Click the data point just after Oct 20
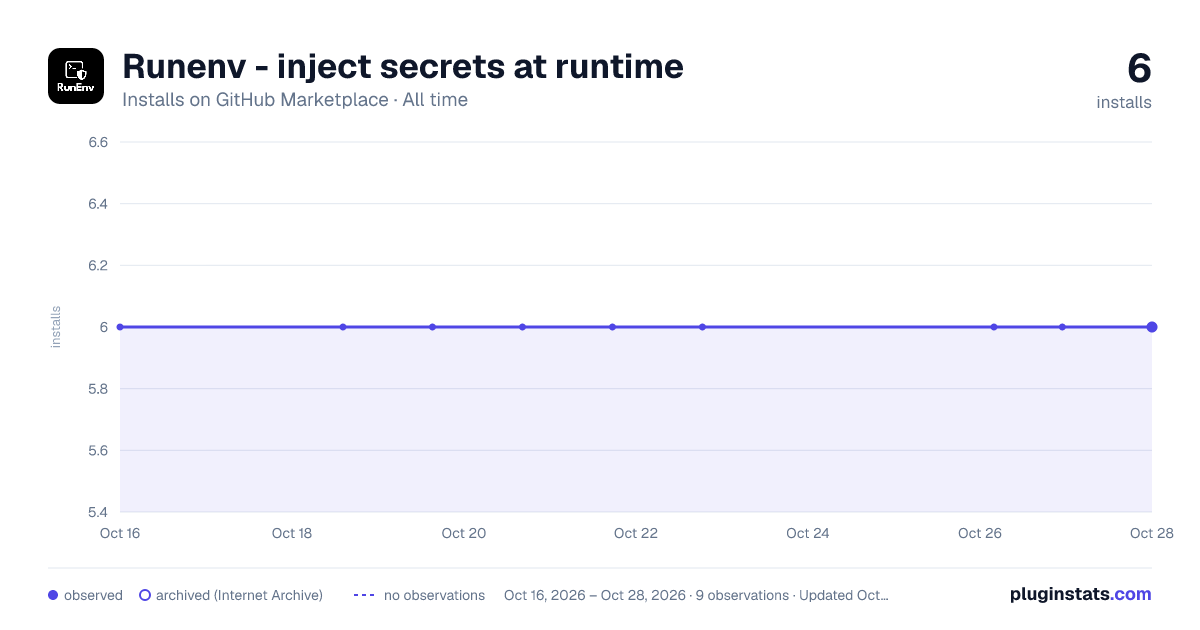1200x630 pixels. tap(522, 327)
